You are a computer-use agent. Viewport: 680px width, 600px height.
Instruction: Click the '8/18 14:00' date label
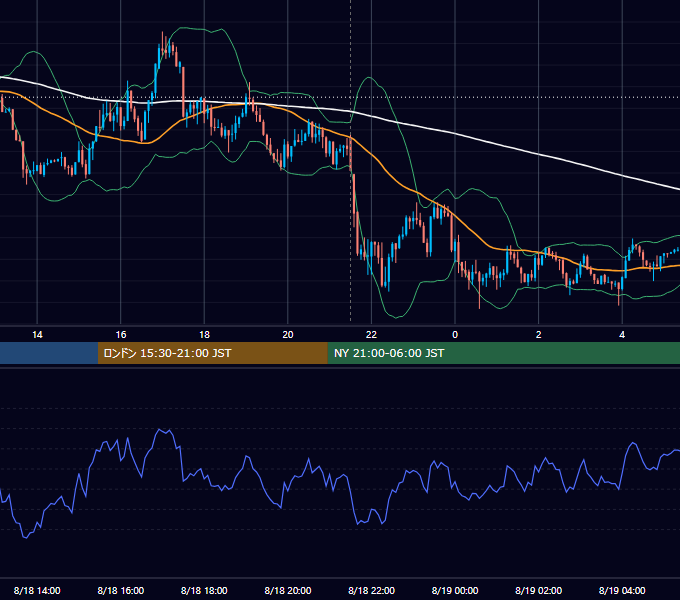(37, 590)
